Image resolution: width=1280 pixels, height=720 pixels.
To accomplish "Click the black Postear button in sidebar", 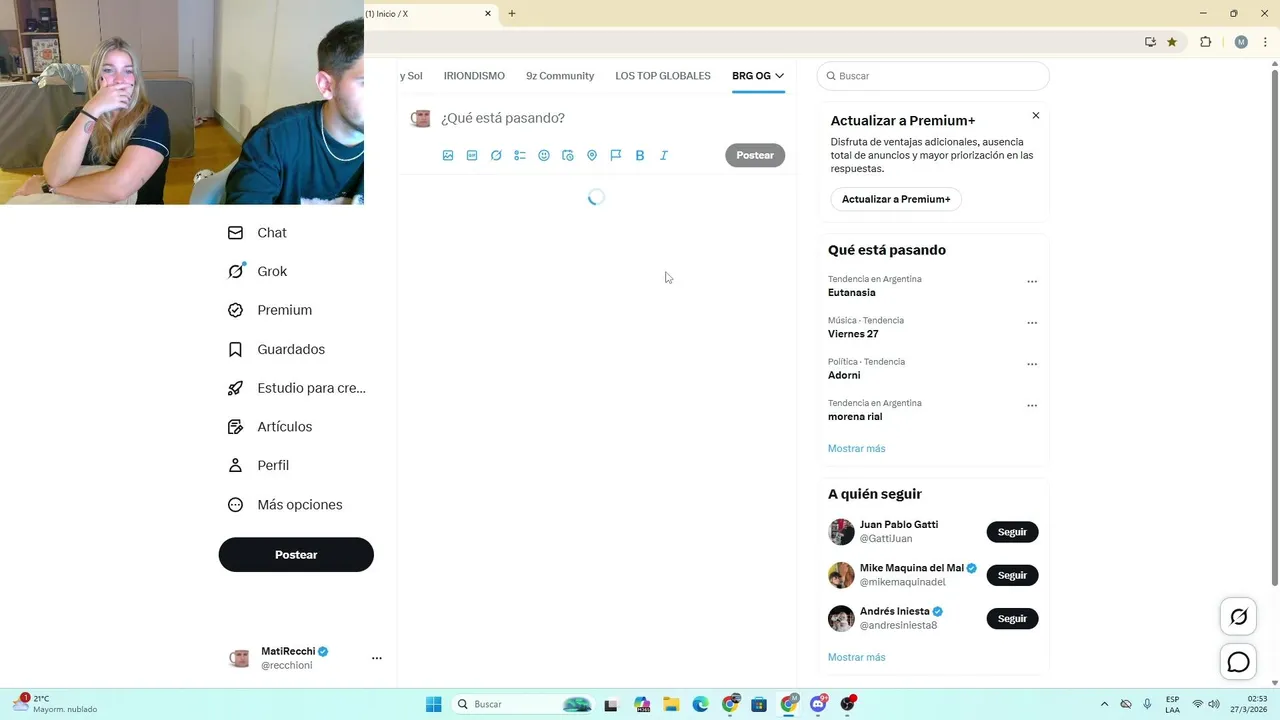I will pyautogui.click(x=296, y=554).
